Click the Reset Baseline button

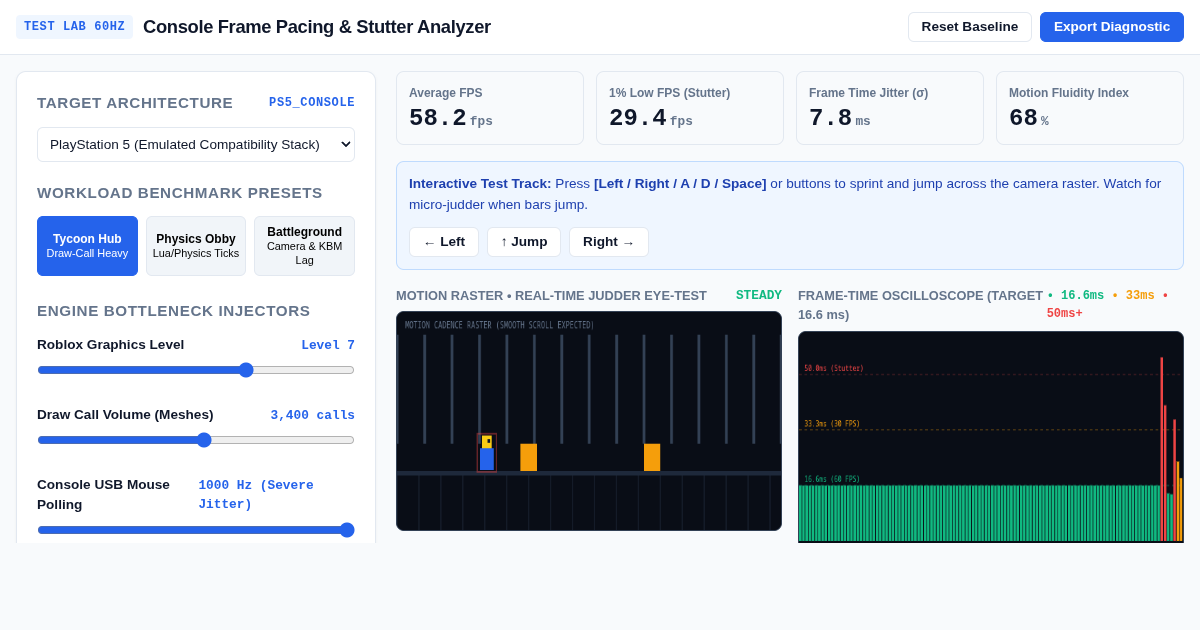(969, 27)
